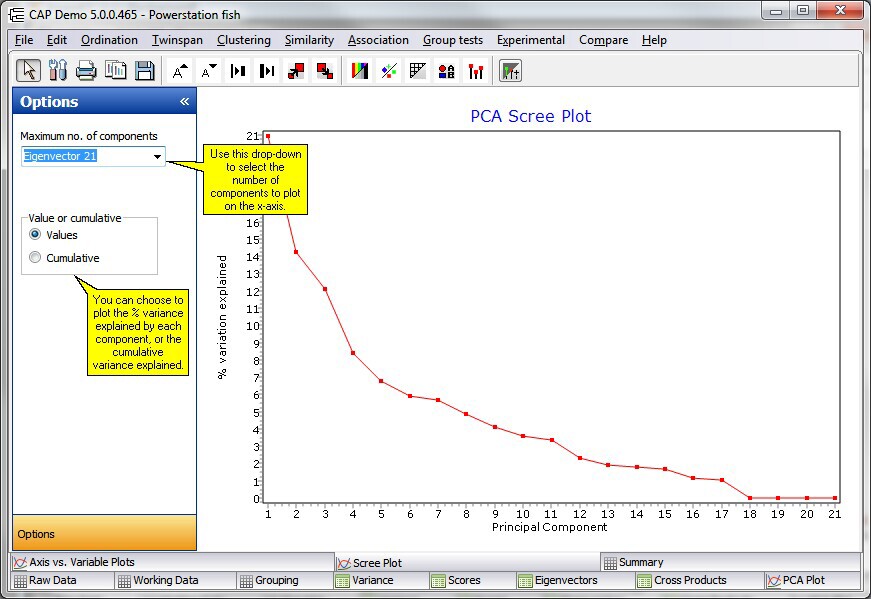
Task: Switch to the Eigenvectors tab
Action: click(x=575, y=580)
